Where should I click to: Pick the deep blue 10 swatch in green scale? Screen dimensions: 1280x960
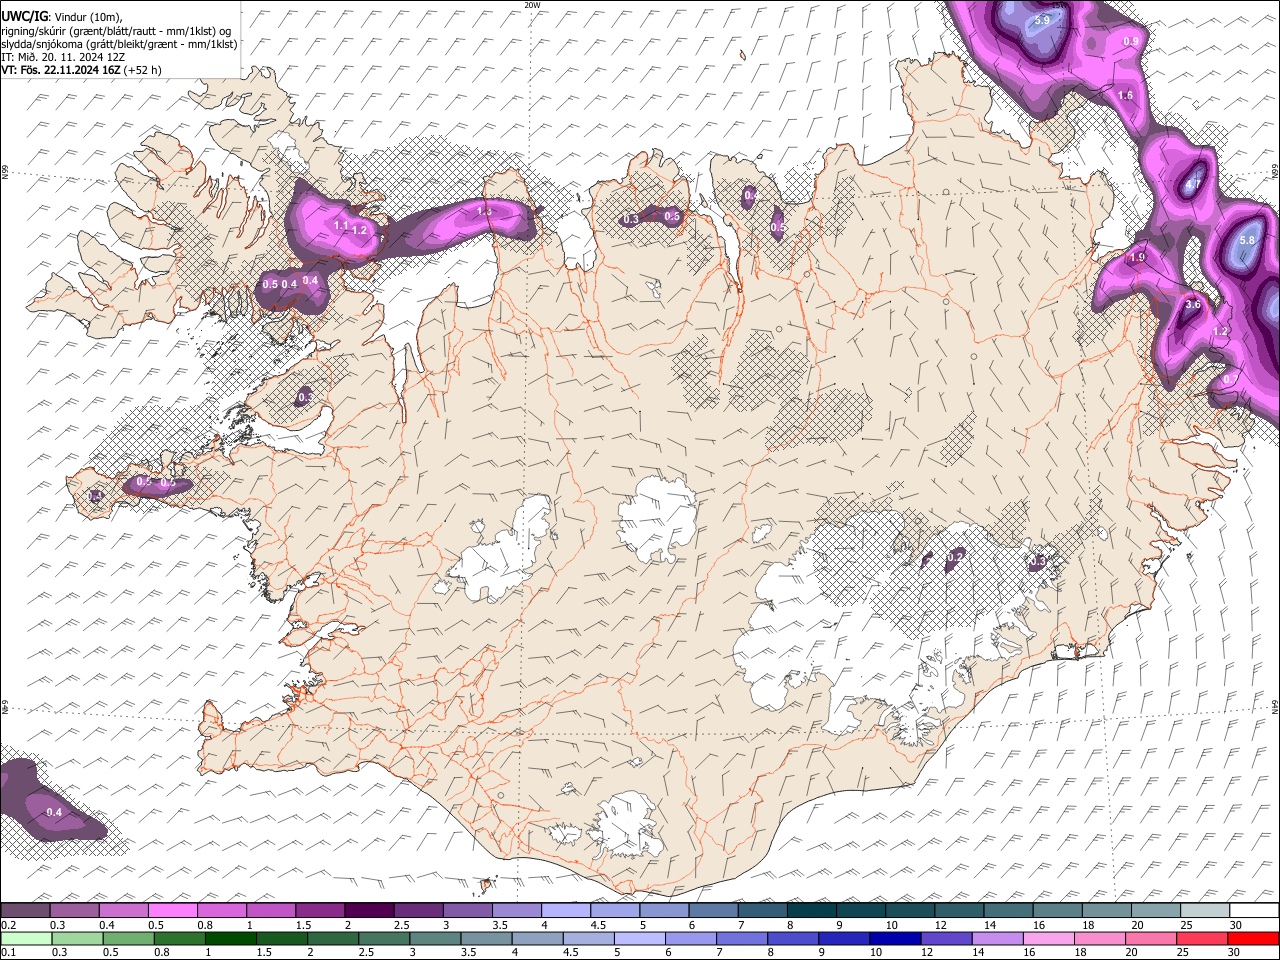coord(896,938)
